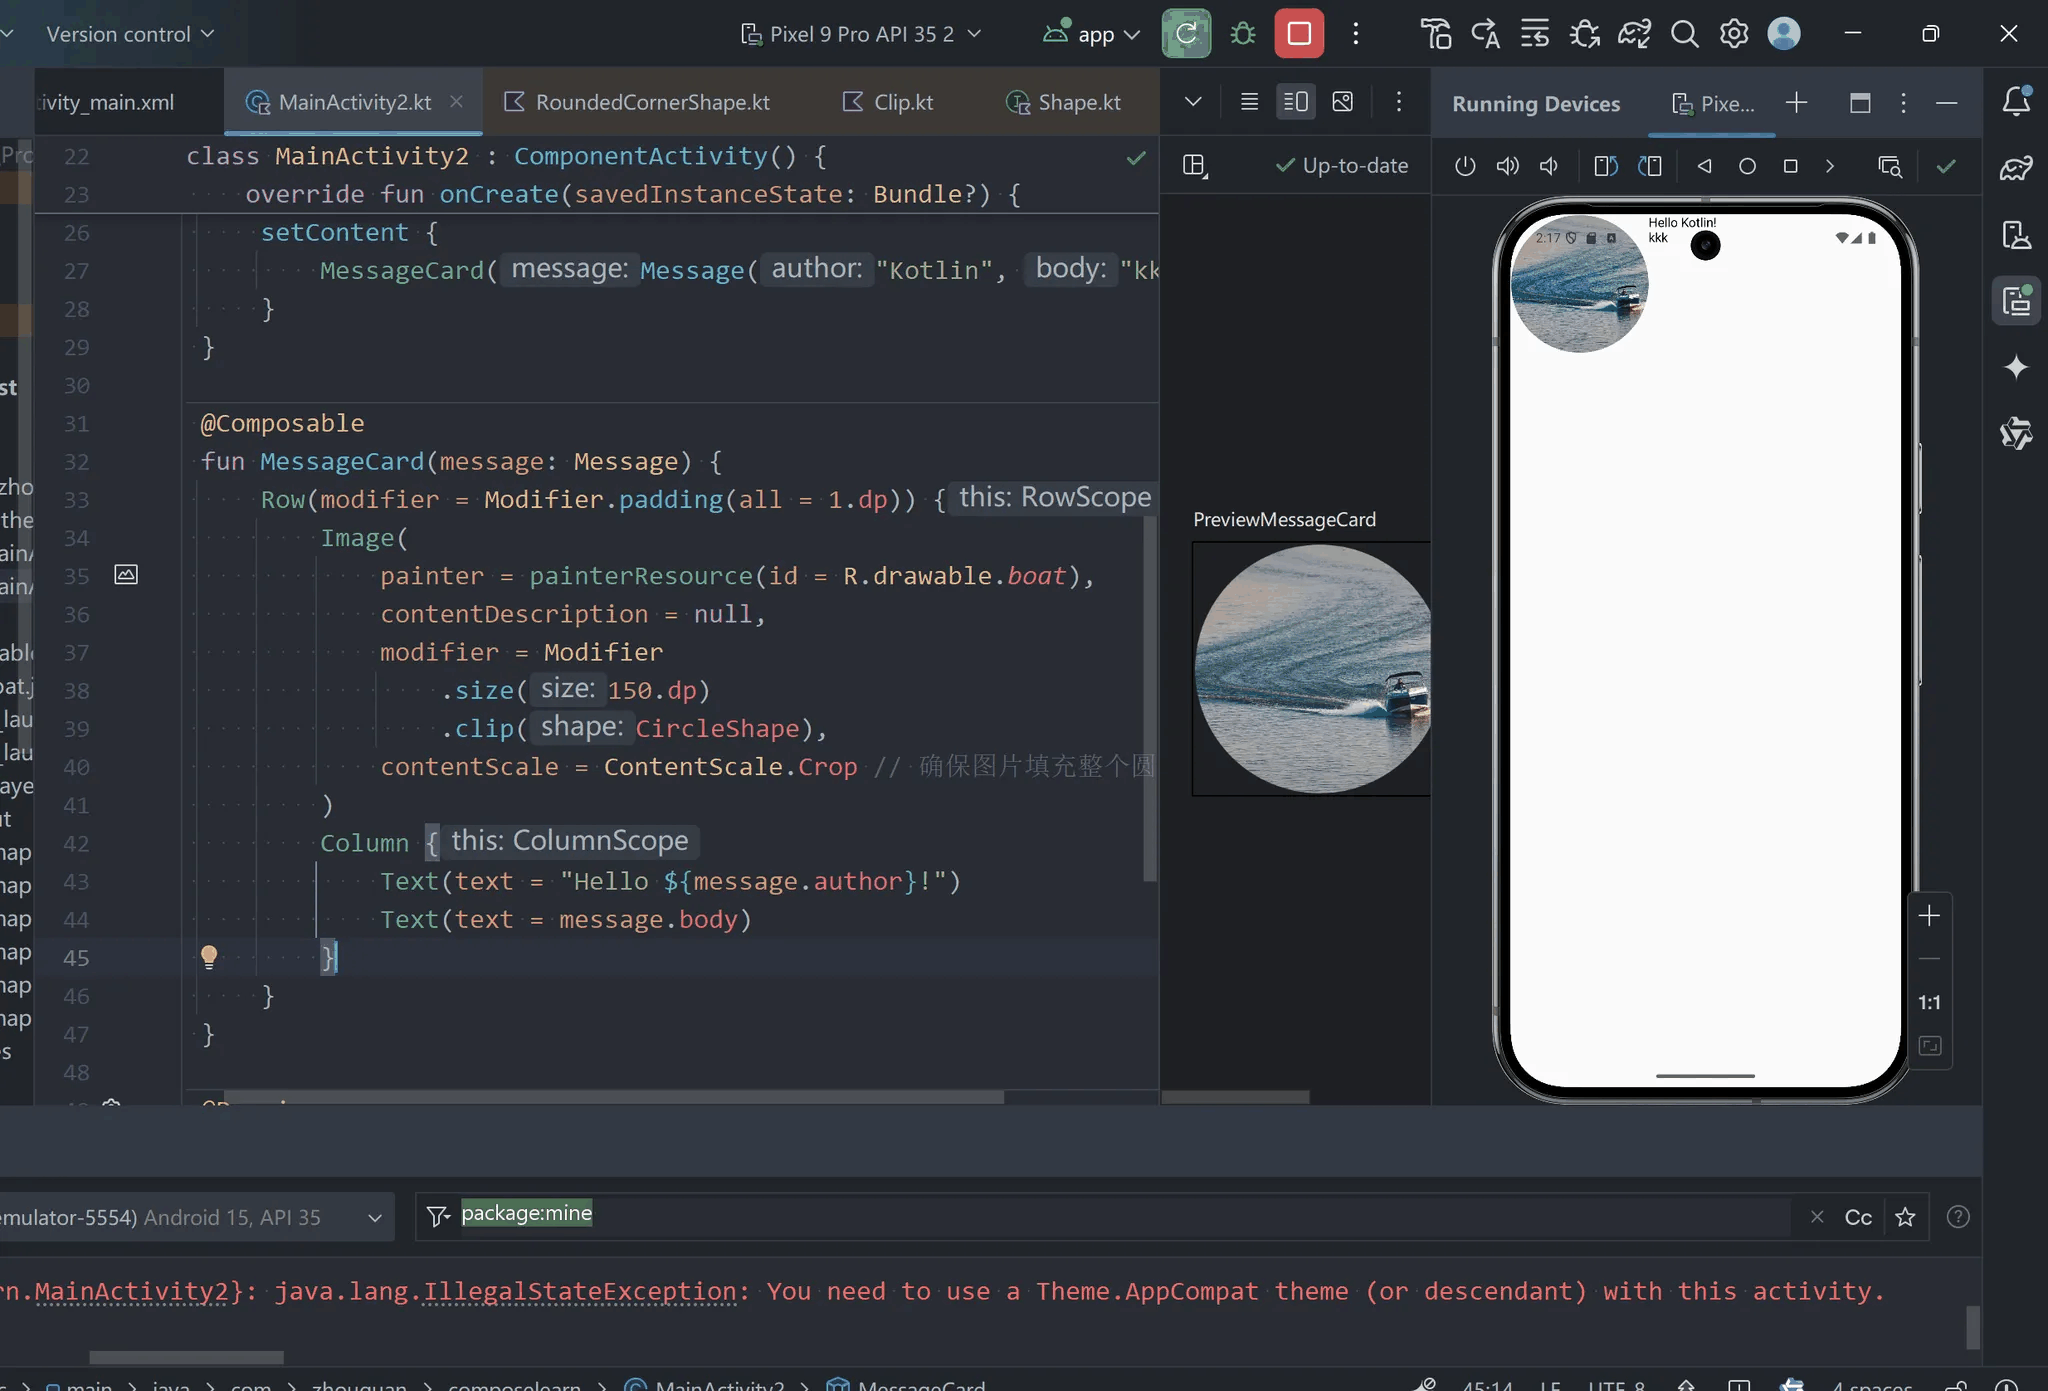
Task: Switch editor to split view mode
Action: pos(1296,102)
